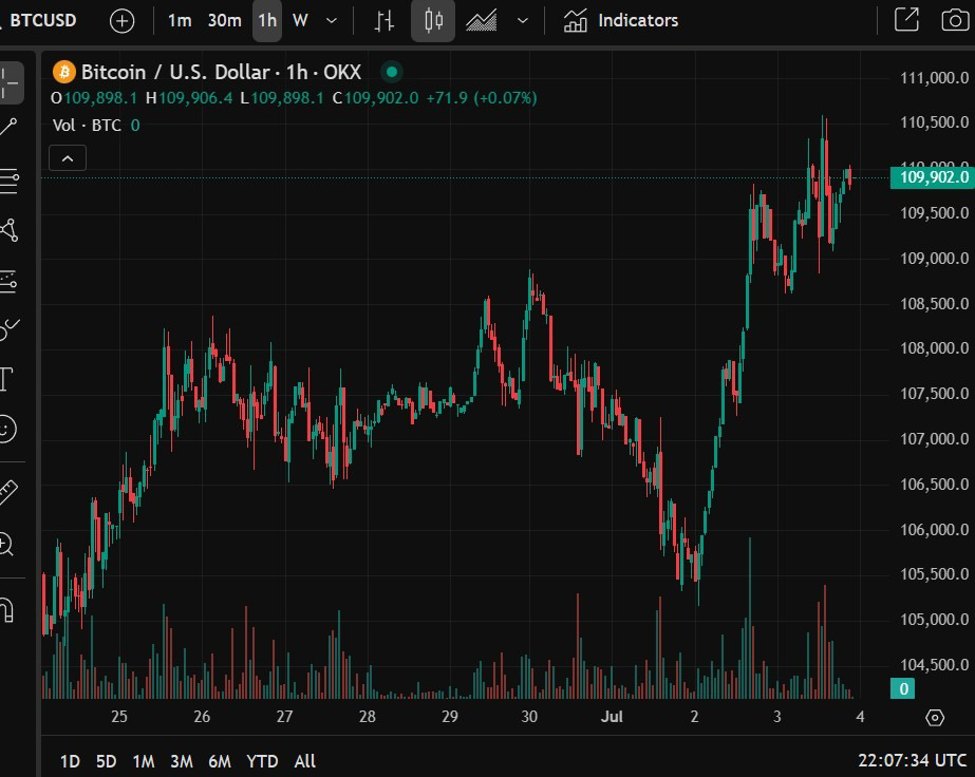Screen dimensions: 975x777
Task: Click the 105,000.0 price axis label
Action: (x=934, y=620)
